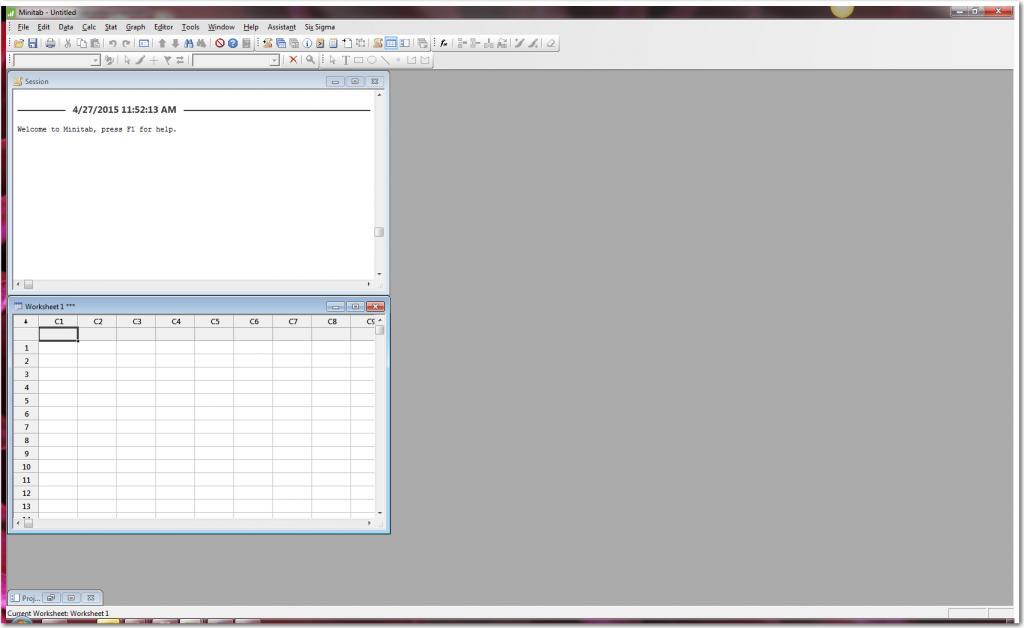This screenshot has width=1024, height=628.
Task: Show the Session folder icon
Action: 267,43
